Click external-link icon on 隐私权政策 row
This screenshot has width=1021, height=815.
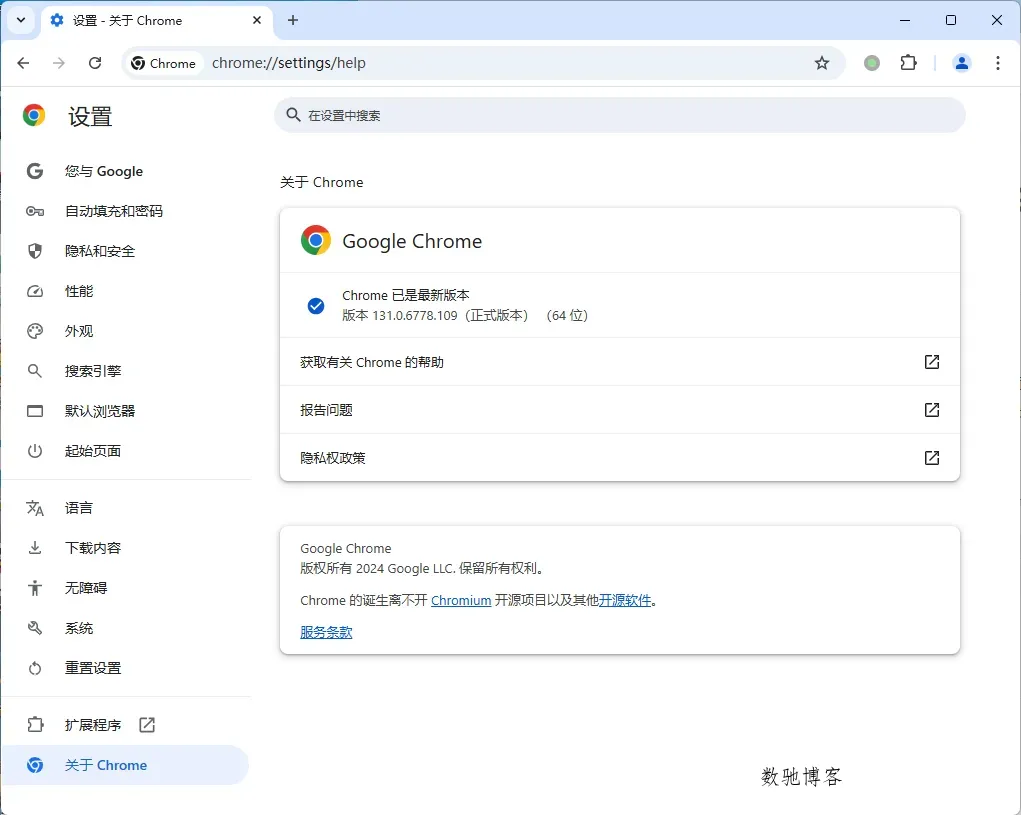click(x=932, y=458)
